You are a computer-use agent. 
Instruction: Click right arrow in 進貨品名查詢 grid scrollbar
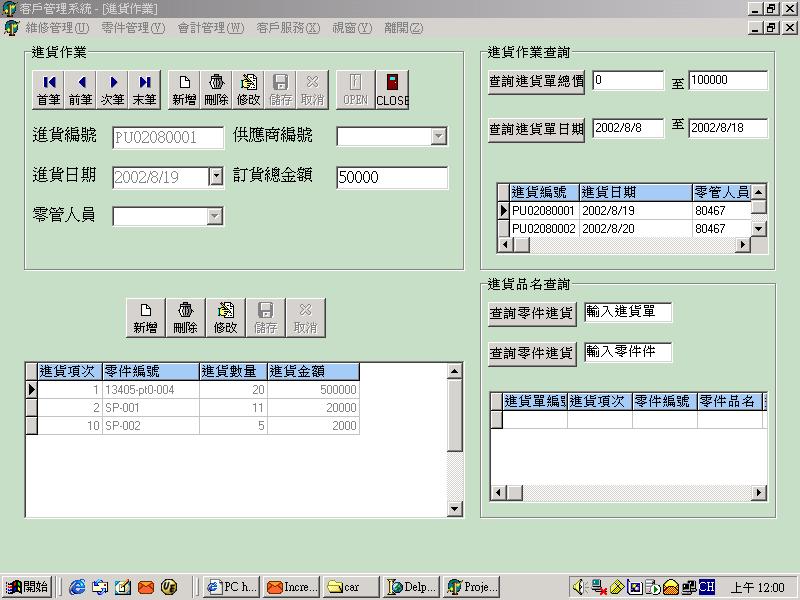759,493
